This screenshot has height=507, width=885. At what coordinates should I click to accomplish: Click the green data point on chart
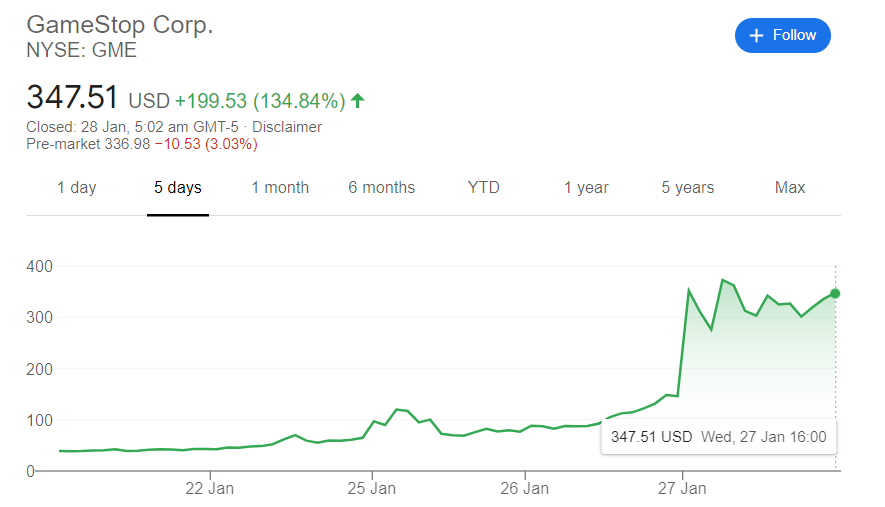pyautogui.click(x=835, y=293)
